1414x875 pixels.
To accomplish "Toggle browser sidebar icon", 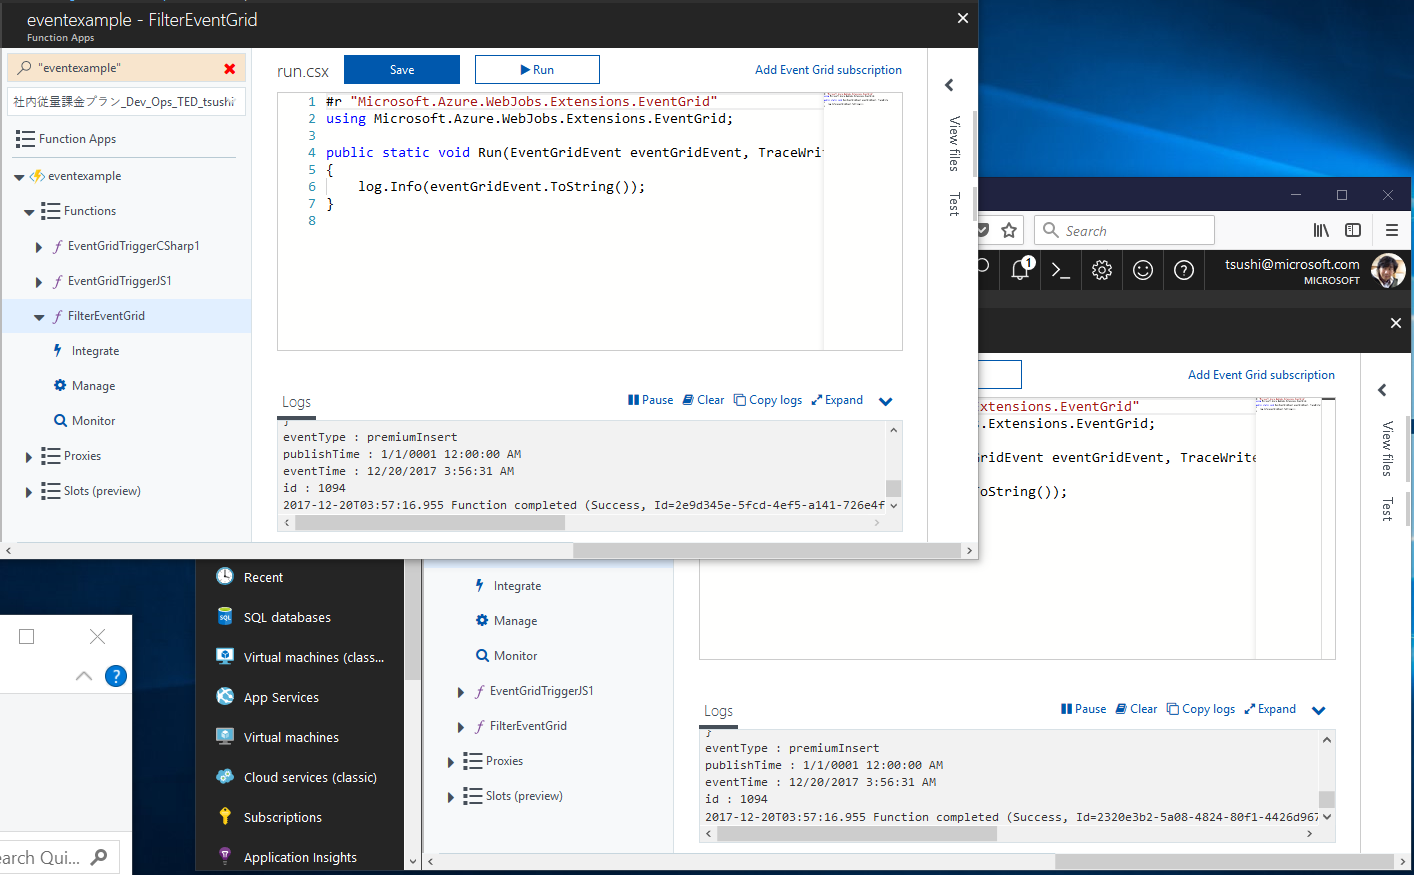I will 1353,230.
